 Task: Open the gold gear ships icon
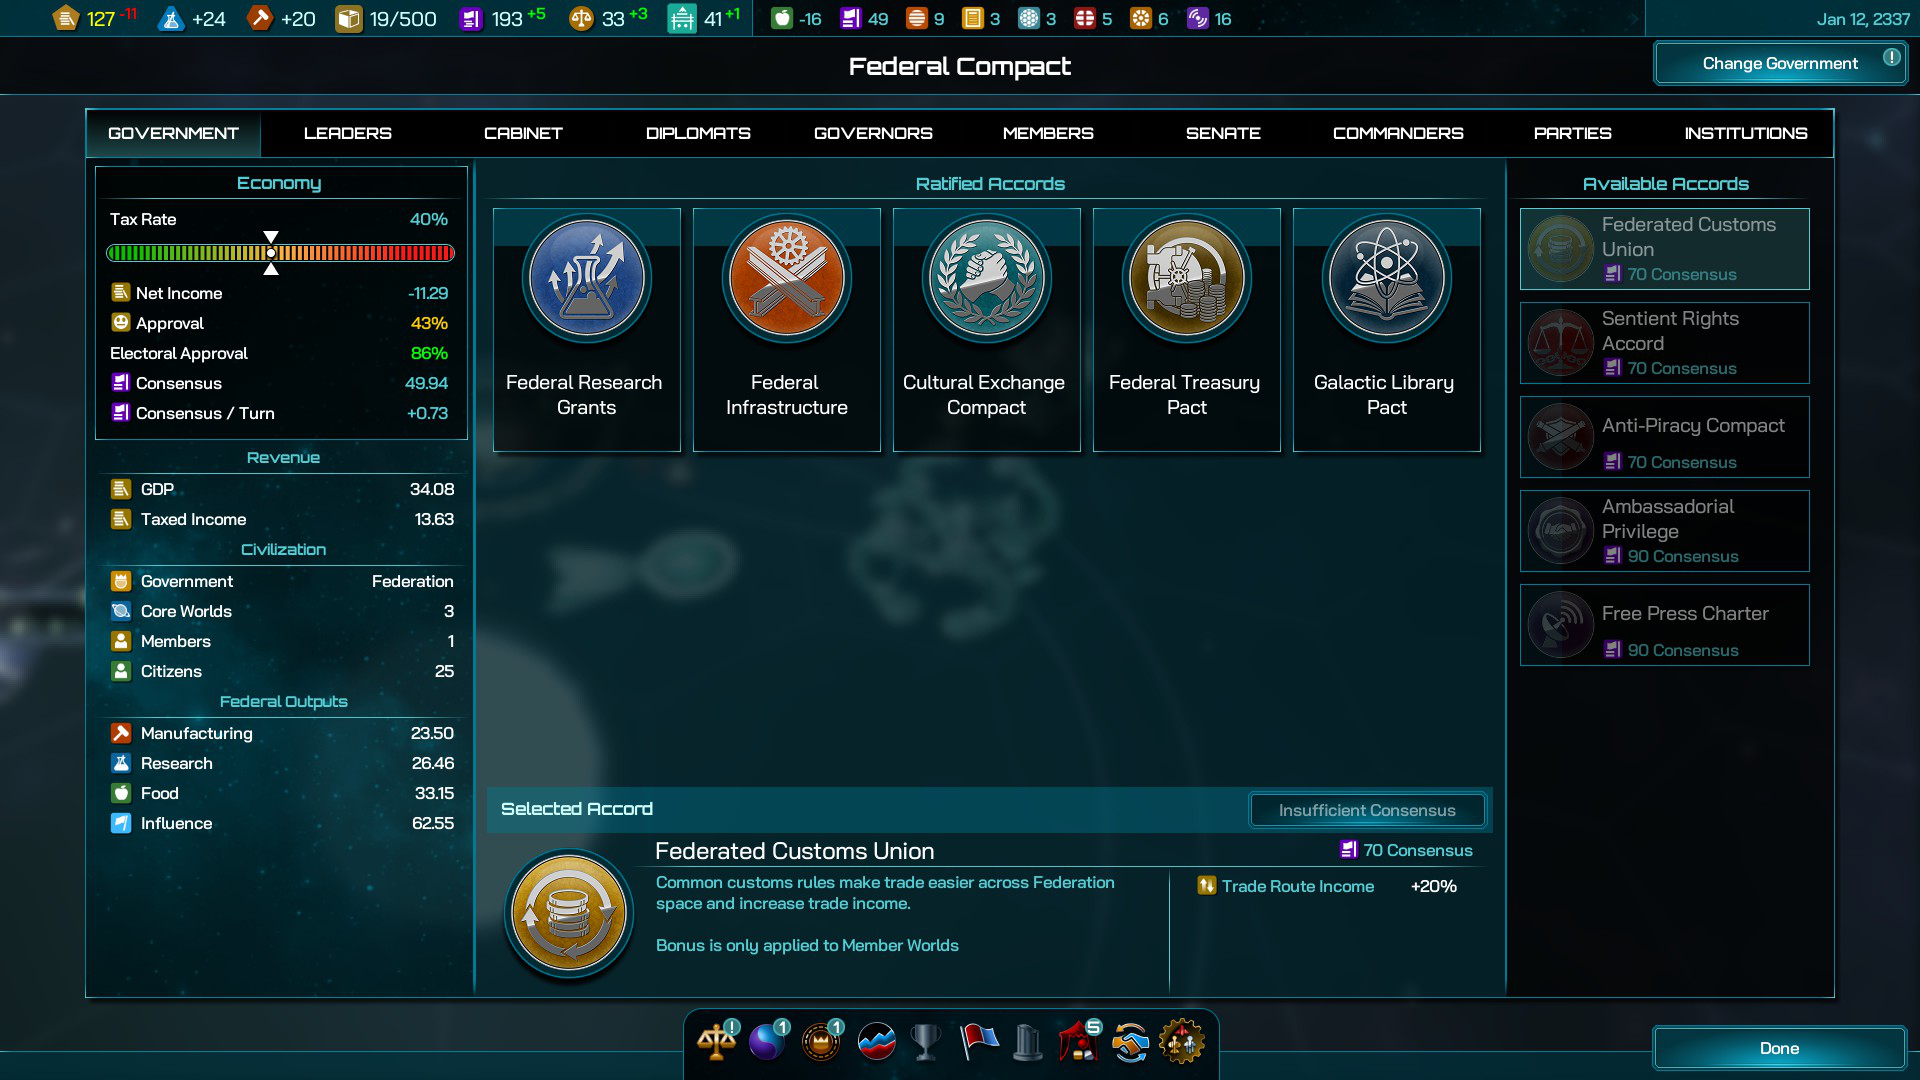[1181, 1042]
